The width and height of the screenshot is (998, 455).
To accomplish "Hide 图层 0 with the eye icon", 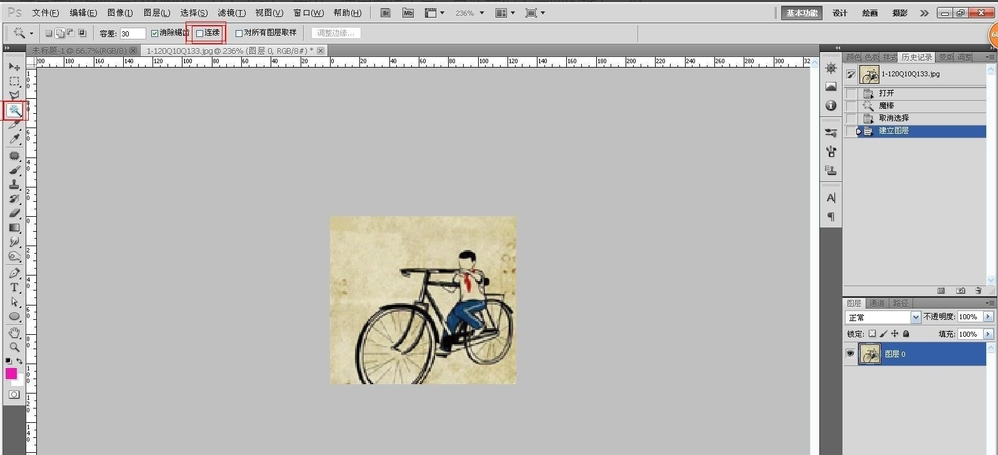I will pos(850,354).
